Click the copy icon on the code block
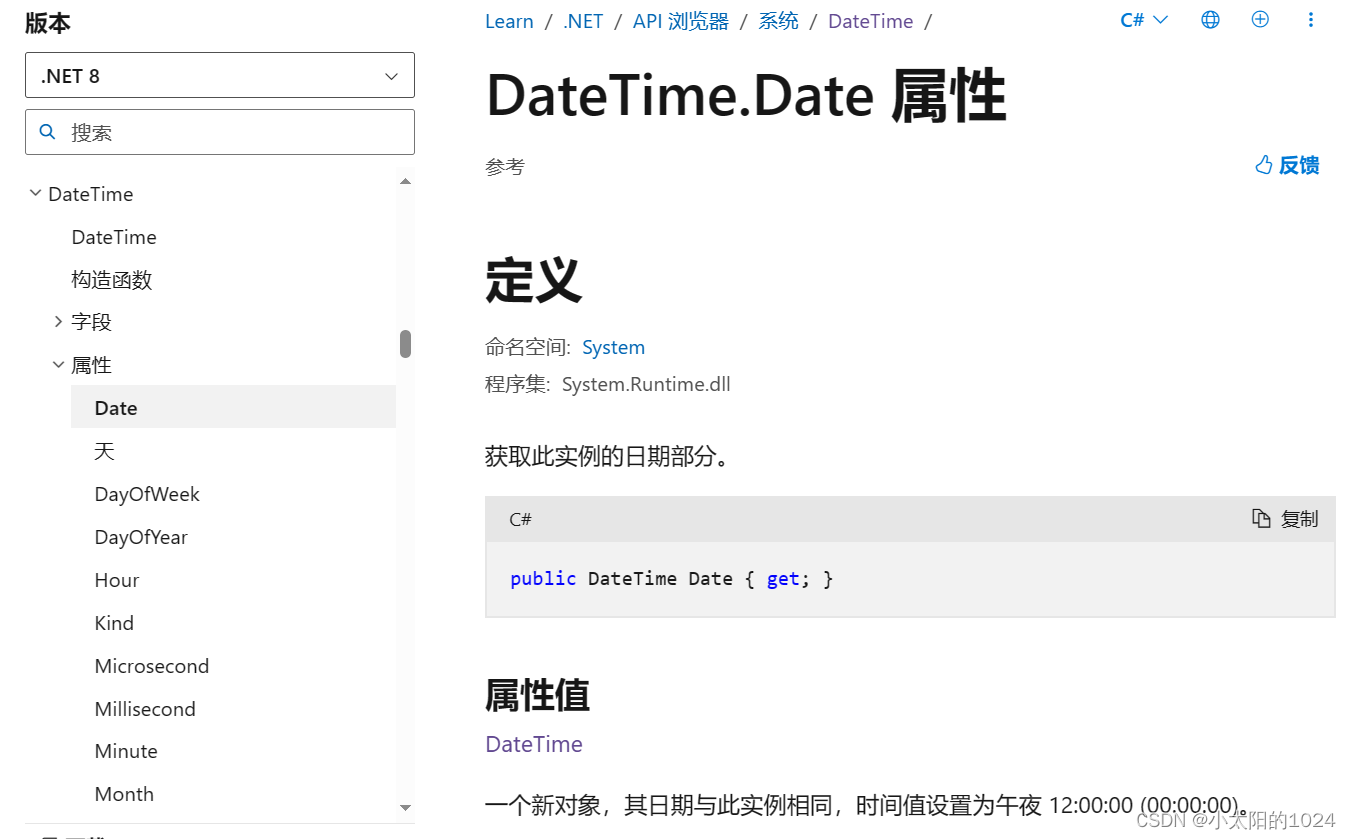Image resolution: width=1351 pixels, height=839 pixels. point(1262,518)
